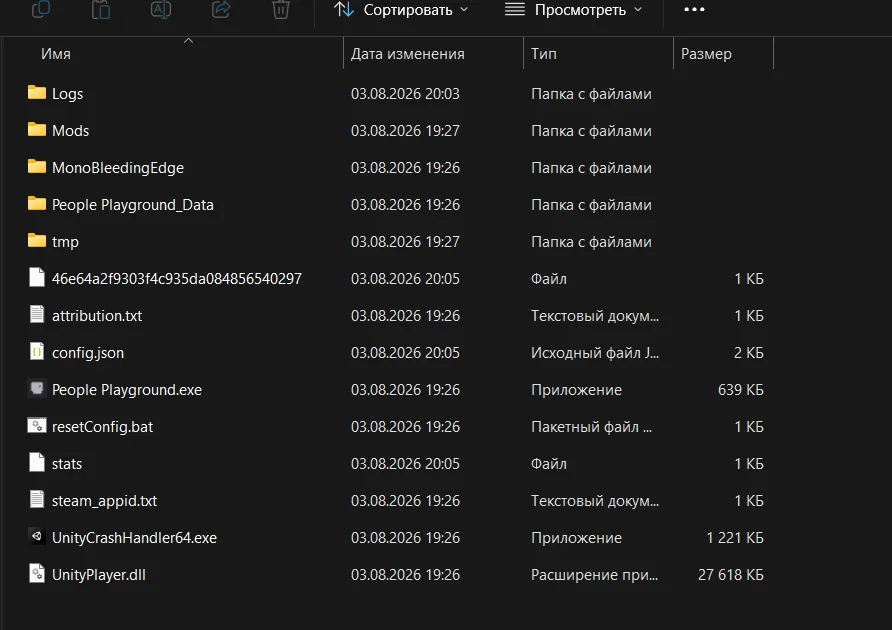The width and height of the screenshot is (892, 630).
Task: Click the attribution.txt file icon
Action: pos(37,314)
